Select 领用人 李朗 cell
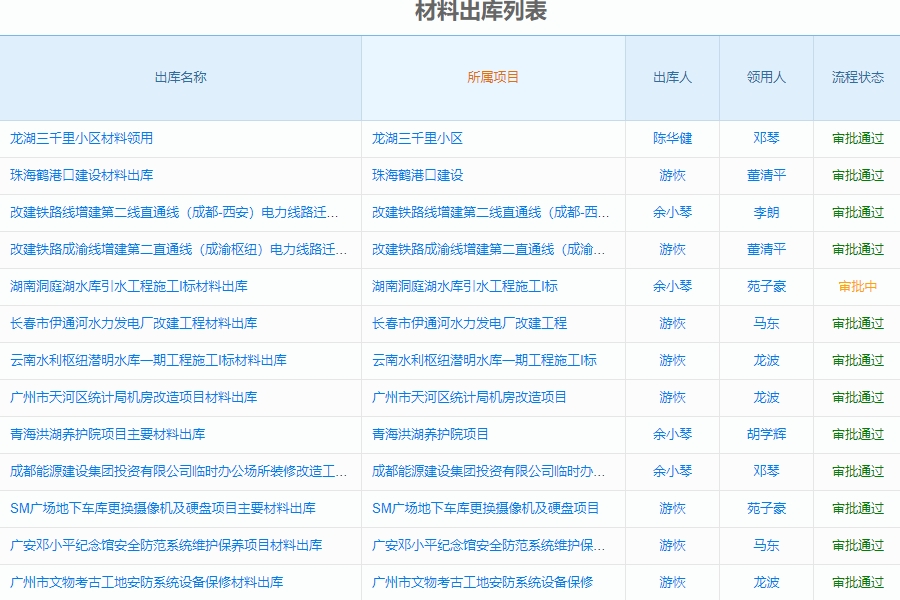 point(766,212)
